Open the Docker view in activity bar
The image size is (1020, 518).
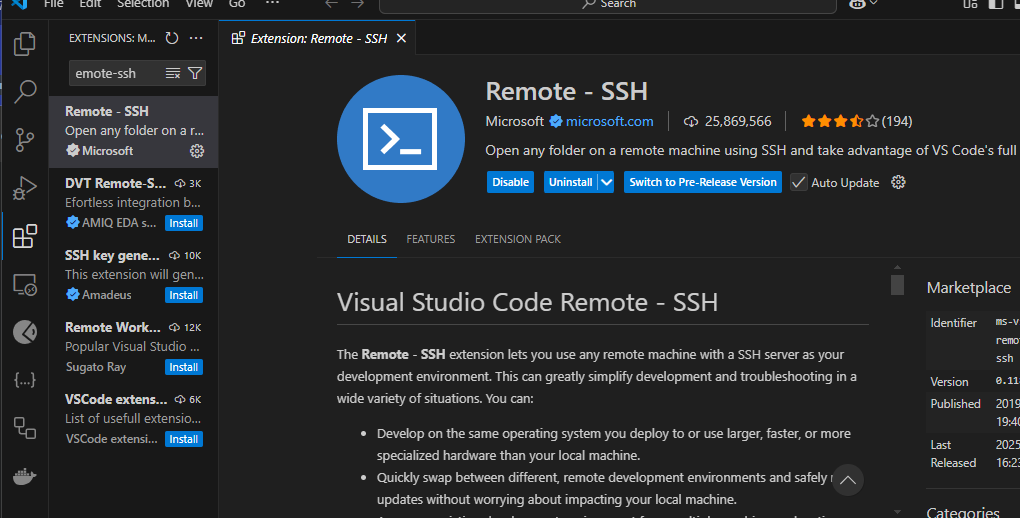coord(25,476)
